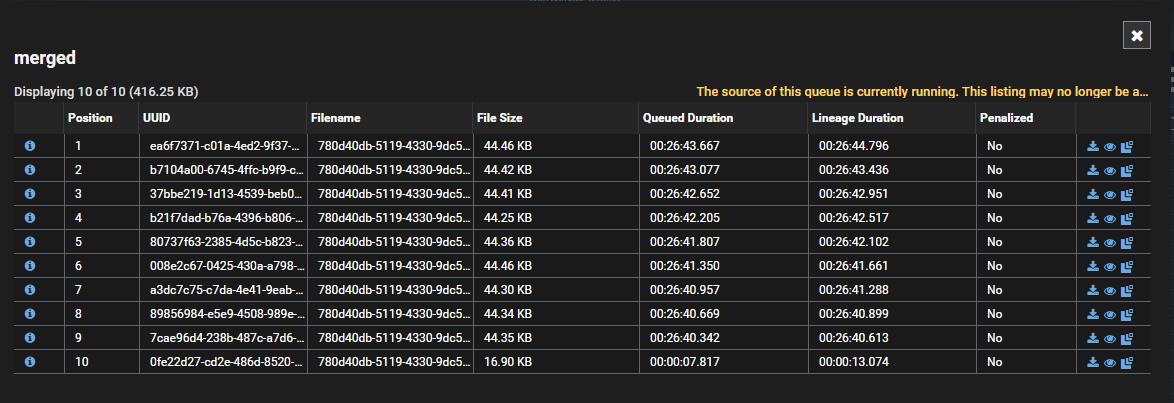1174x403 pixels.
Task: Open details info for position 5 flowfile
Action: [30, 242]
